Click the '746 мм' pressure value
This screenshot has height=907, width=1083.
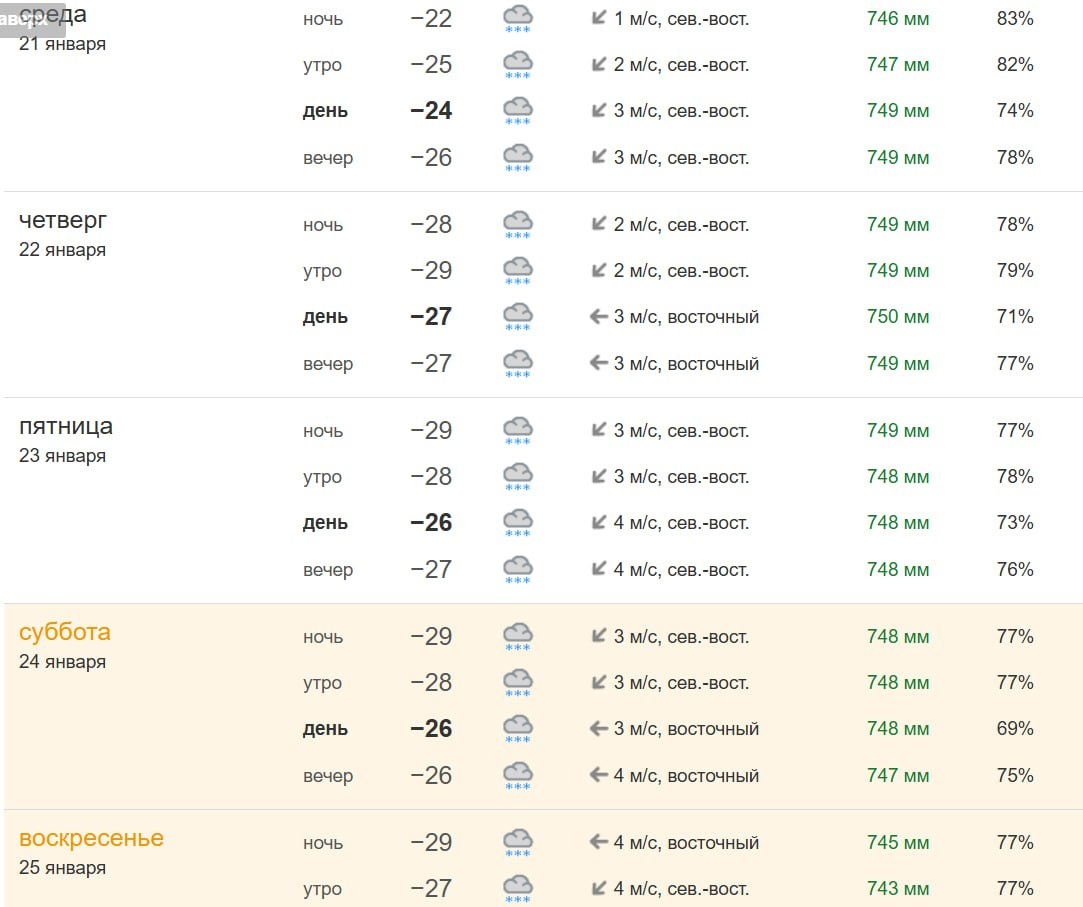(x=898, y=19)
